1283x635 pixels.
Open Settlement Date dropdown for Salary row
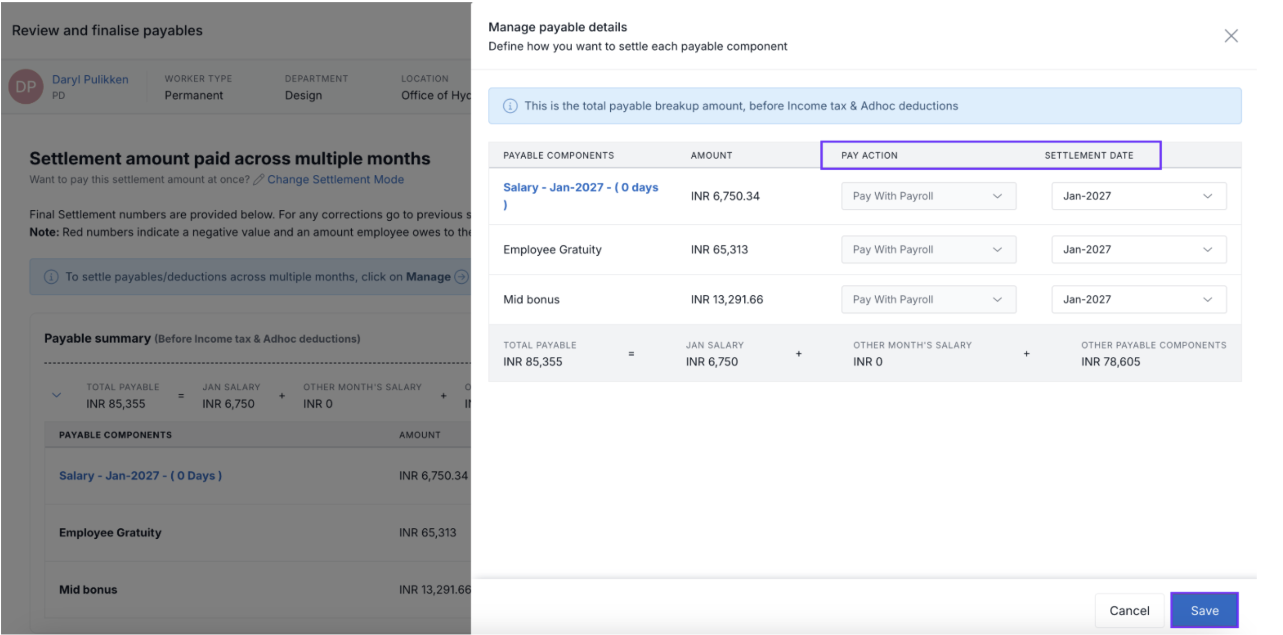[1138, 196]
